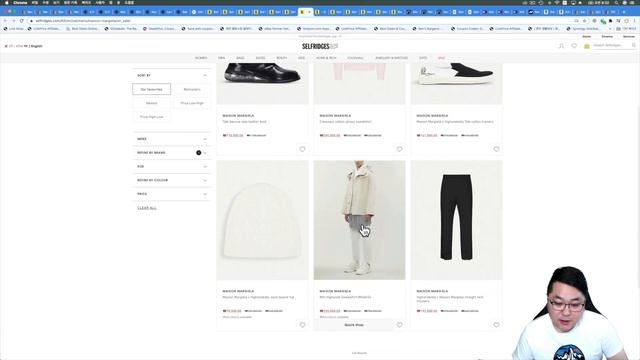Click the Search Selfridges input field
This screenshot has height=360, width=640.
611,45
